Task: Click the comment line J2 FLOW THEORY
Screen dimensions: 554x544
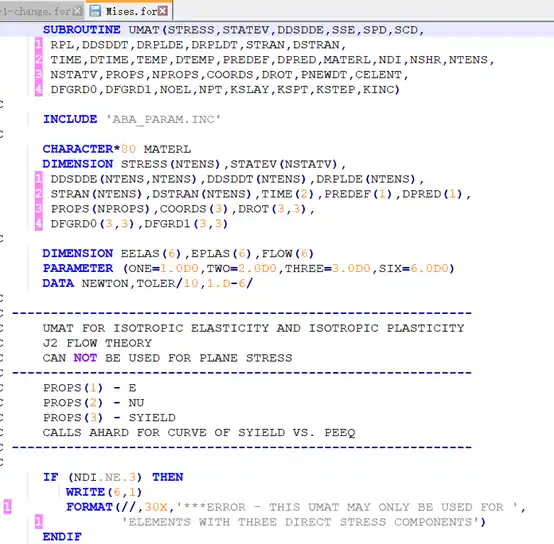Action: [x=97, y=343]
